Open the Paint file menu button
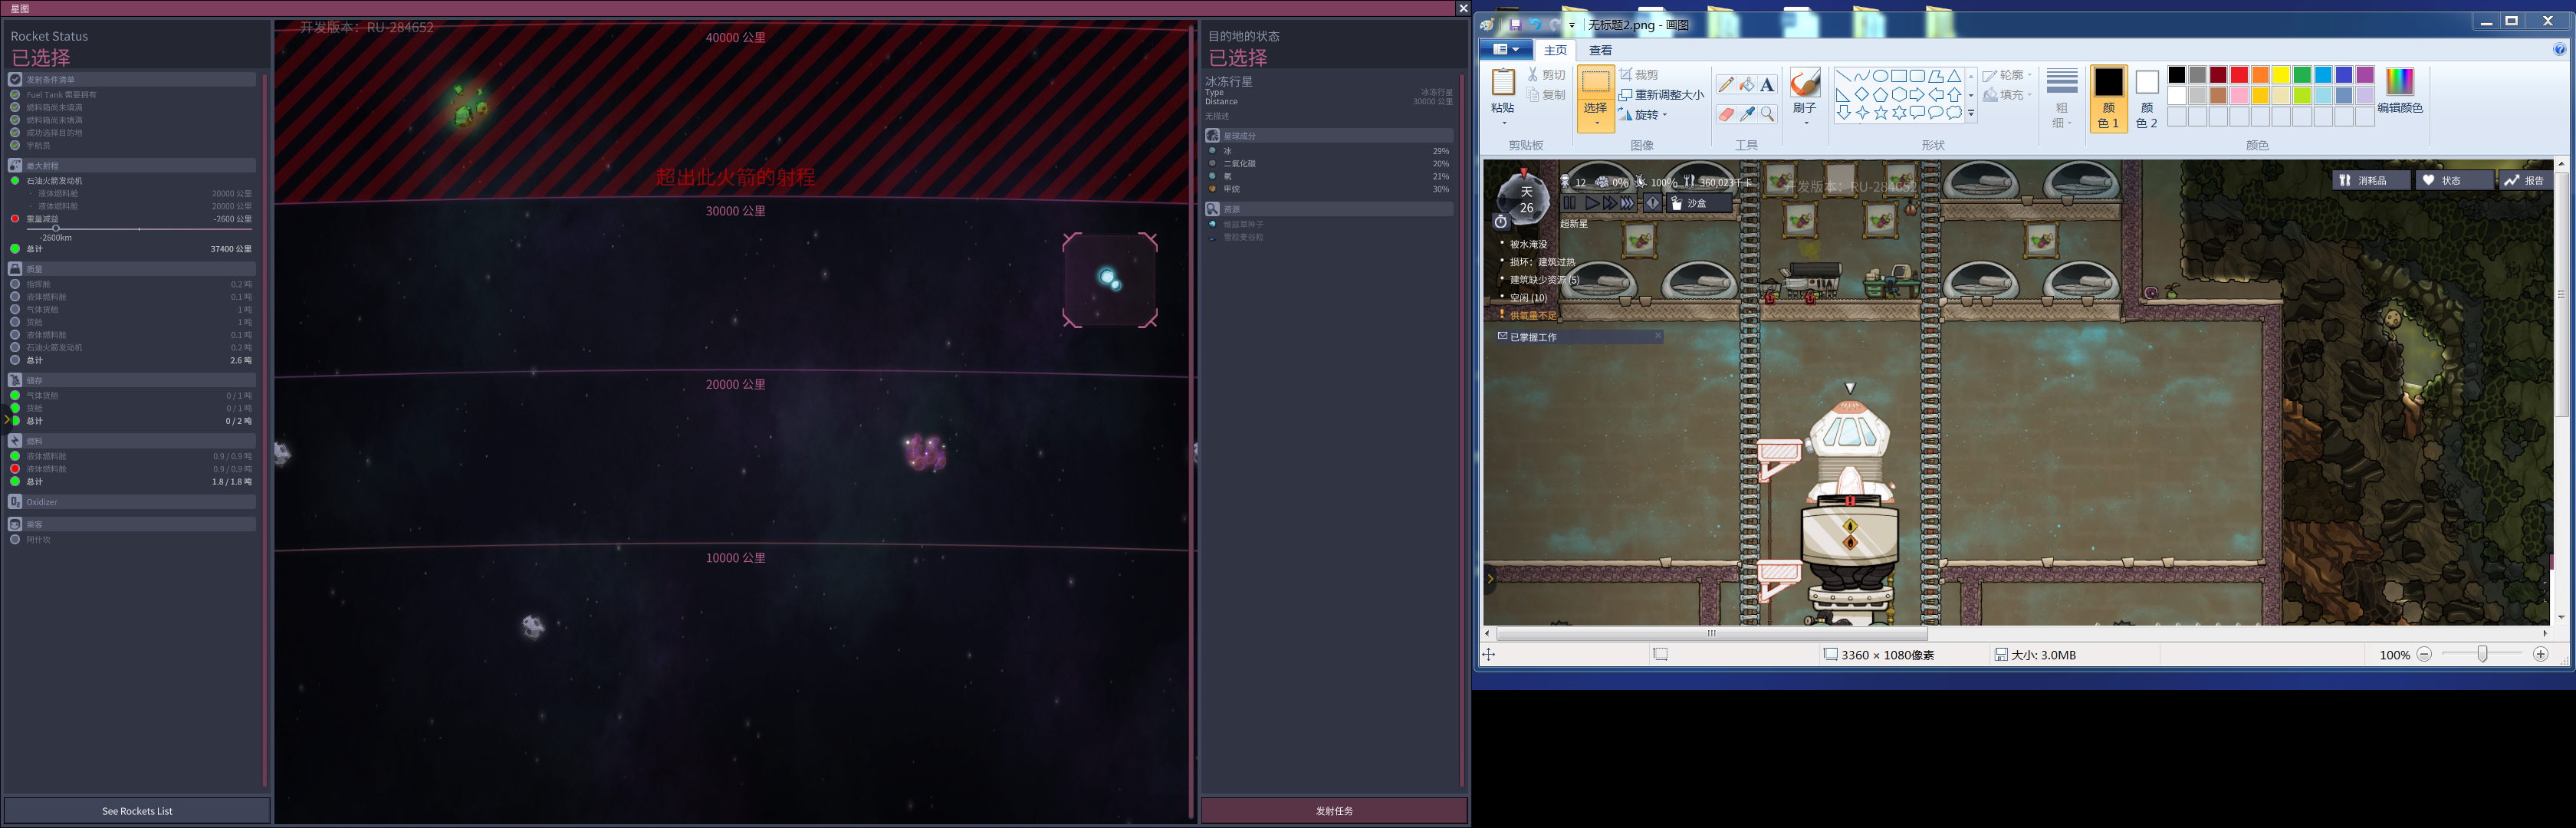Viewport: 2576px width, 828px height. [1504, 49]
